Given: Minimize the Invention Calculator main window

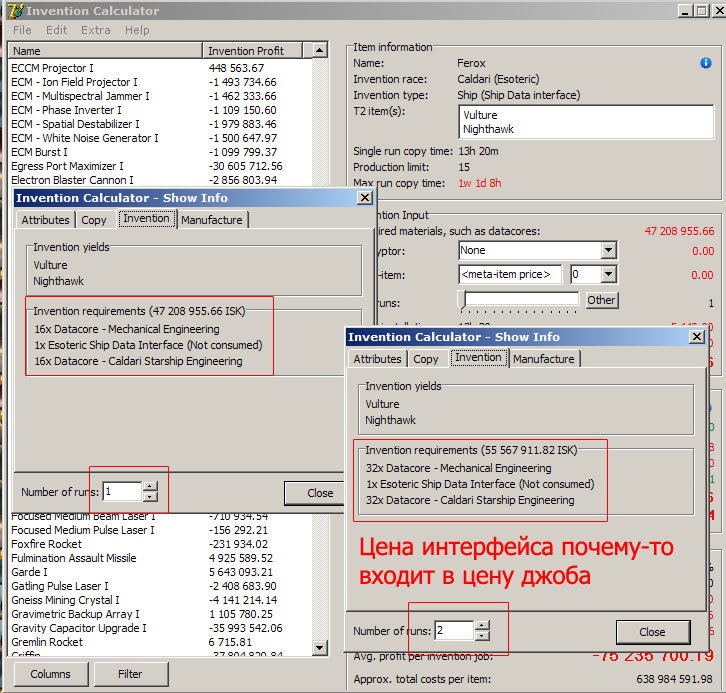Looking at the screenshot, I should (685, 11).
